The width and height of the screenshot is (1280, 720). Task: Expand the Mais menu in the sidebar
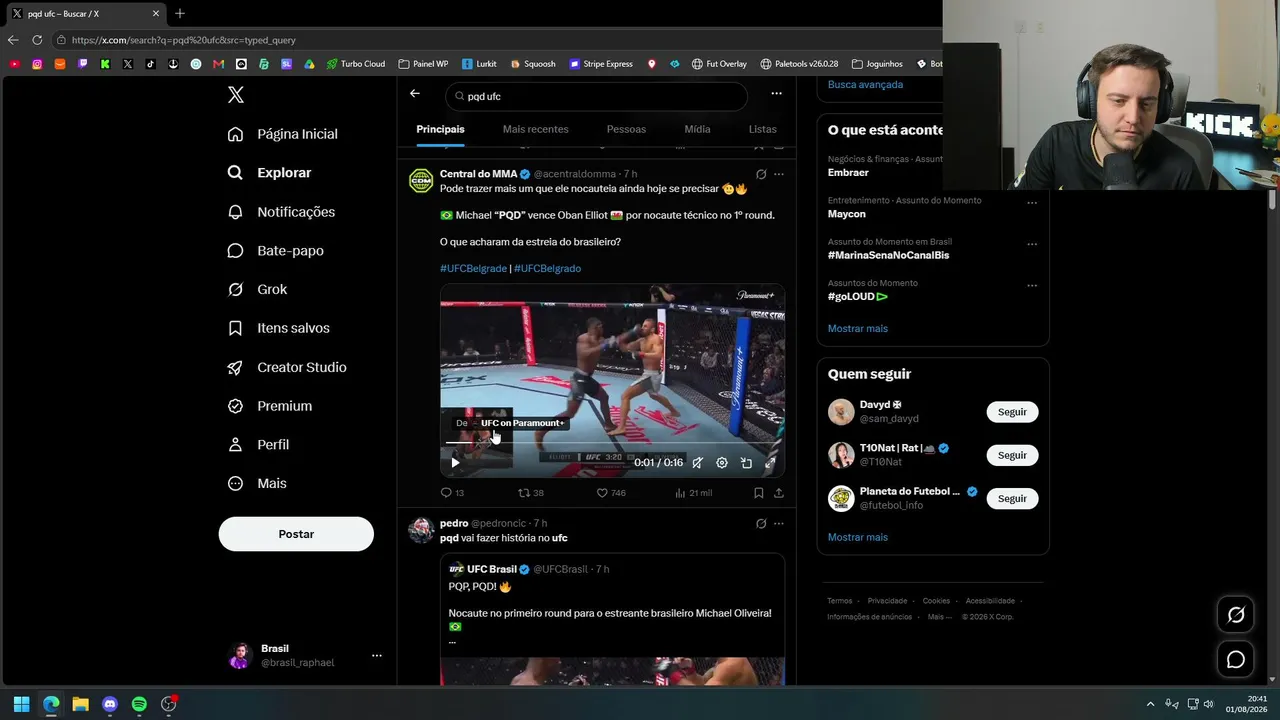coord(257,483)
